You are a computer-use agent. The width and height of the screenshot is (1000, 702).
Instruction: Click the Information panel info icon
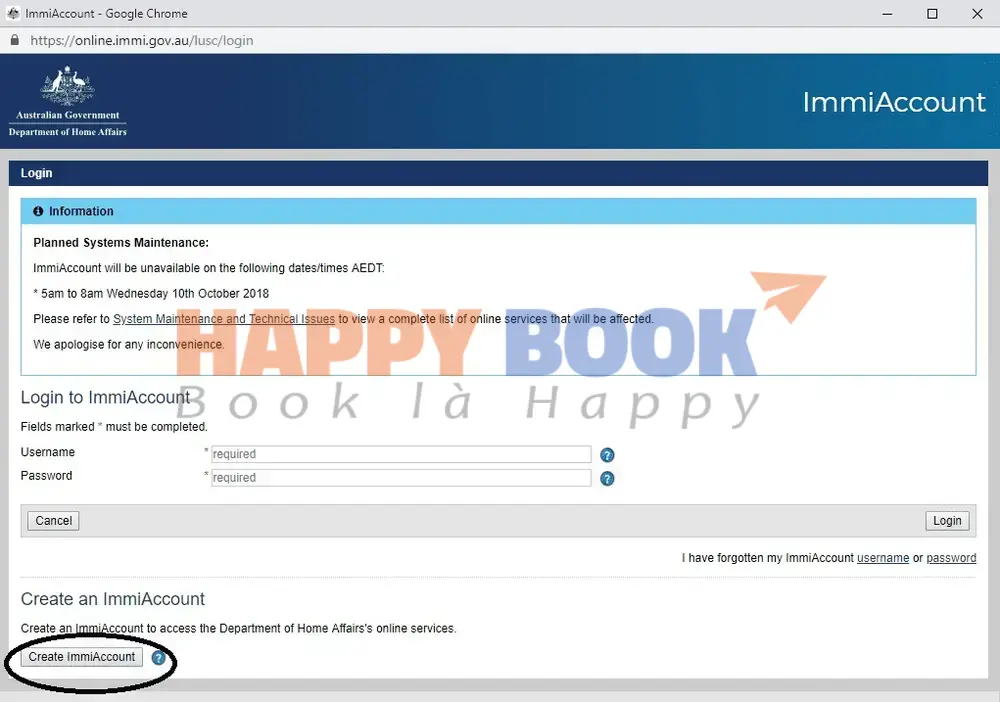pos(38,212)
